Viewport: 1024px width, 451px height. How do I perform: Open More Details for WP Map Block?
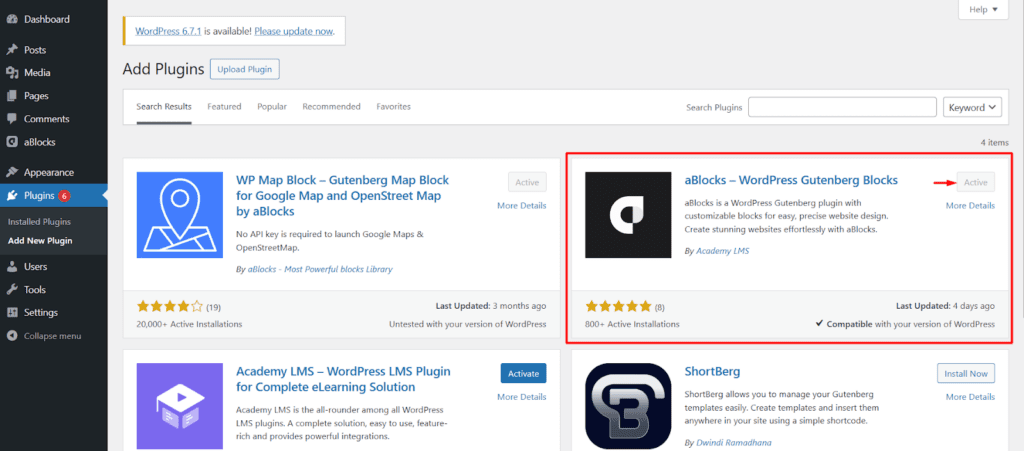click(x=522, y=206)
